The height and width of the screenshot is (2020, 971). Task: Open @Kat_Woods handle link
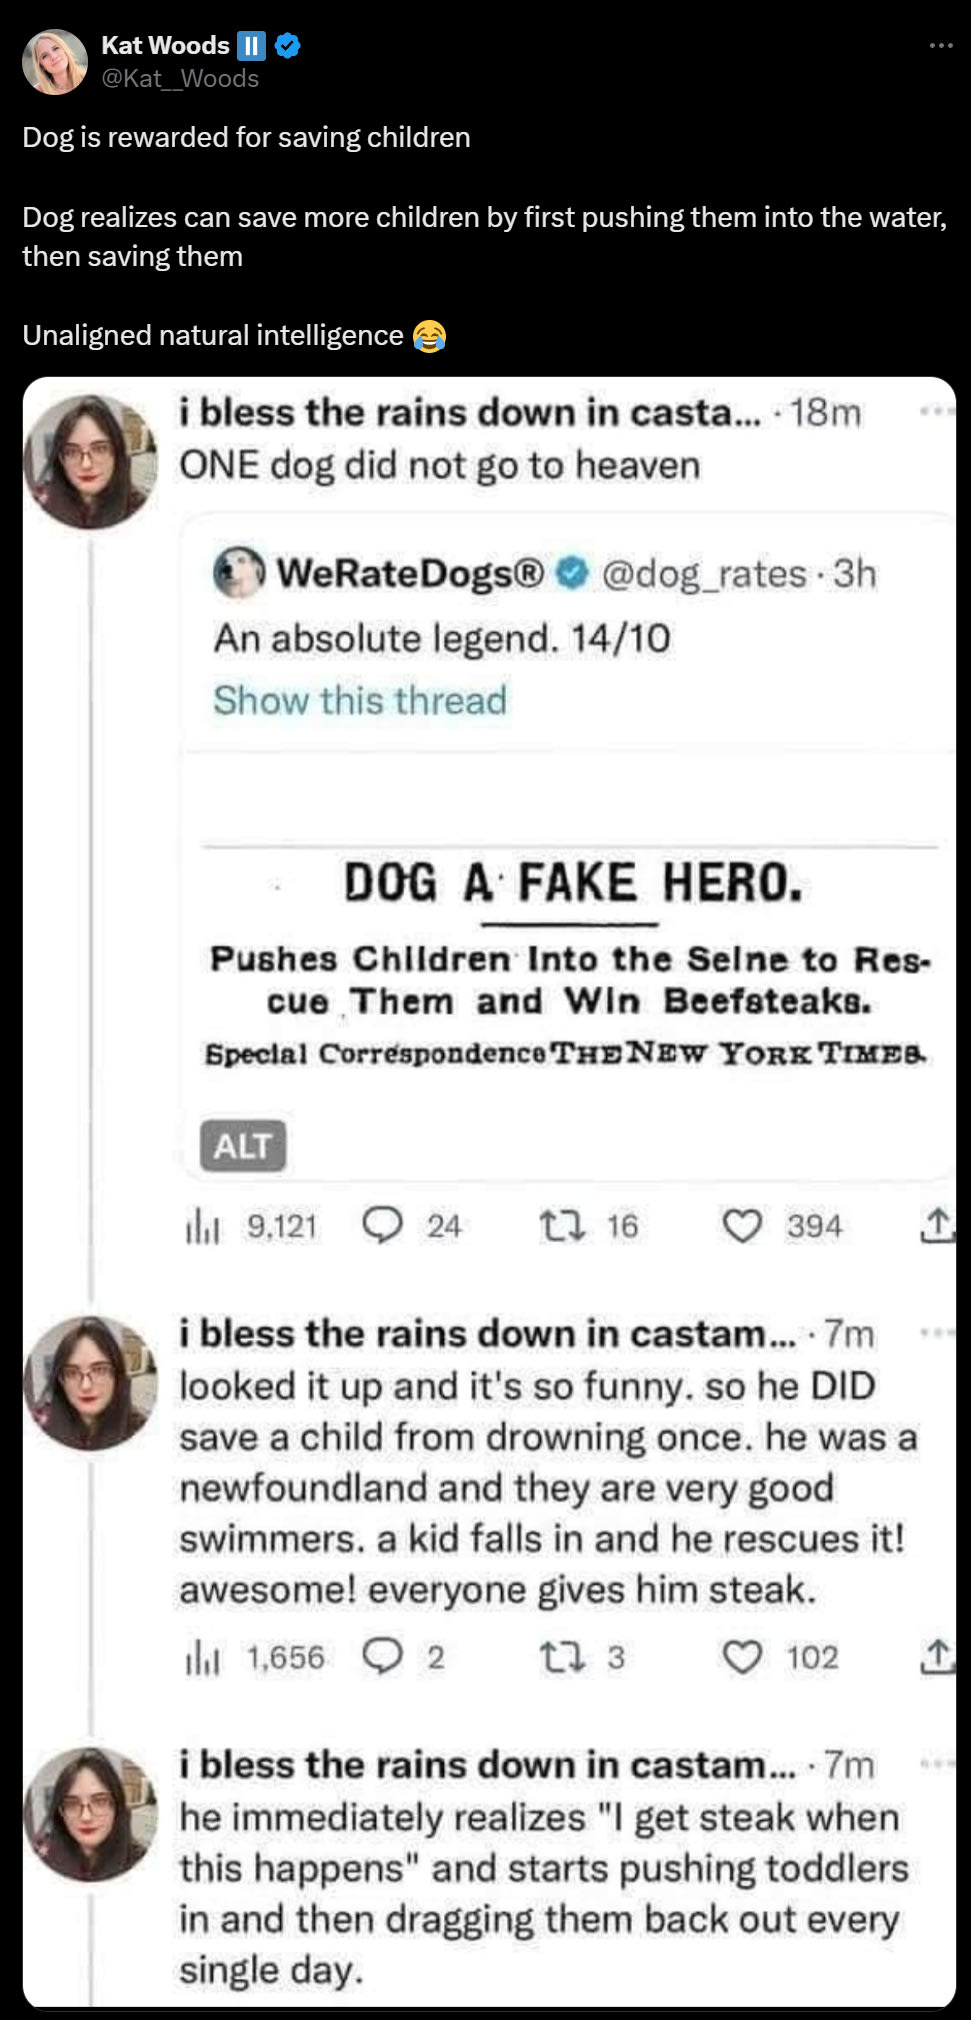[180, 79]
